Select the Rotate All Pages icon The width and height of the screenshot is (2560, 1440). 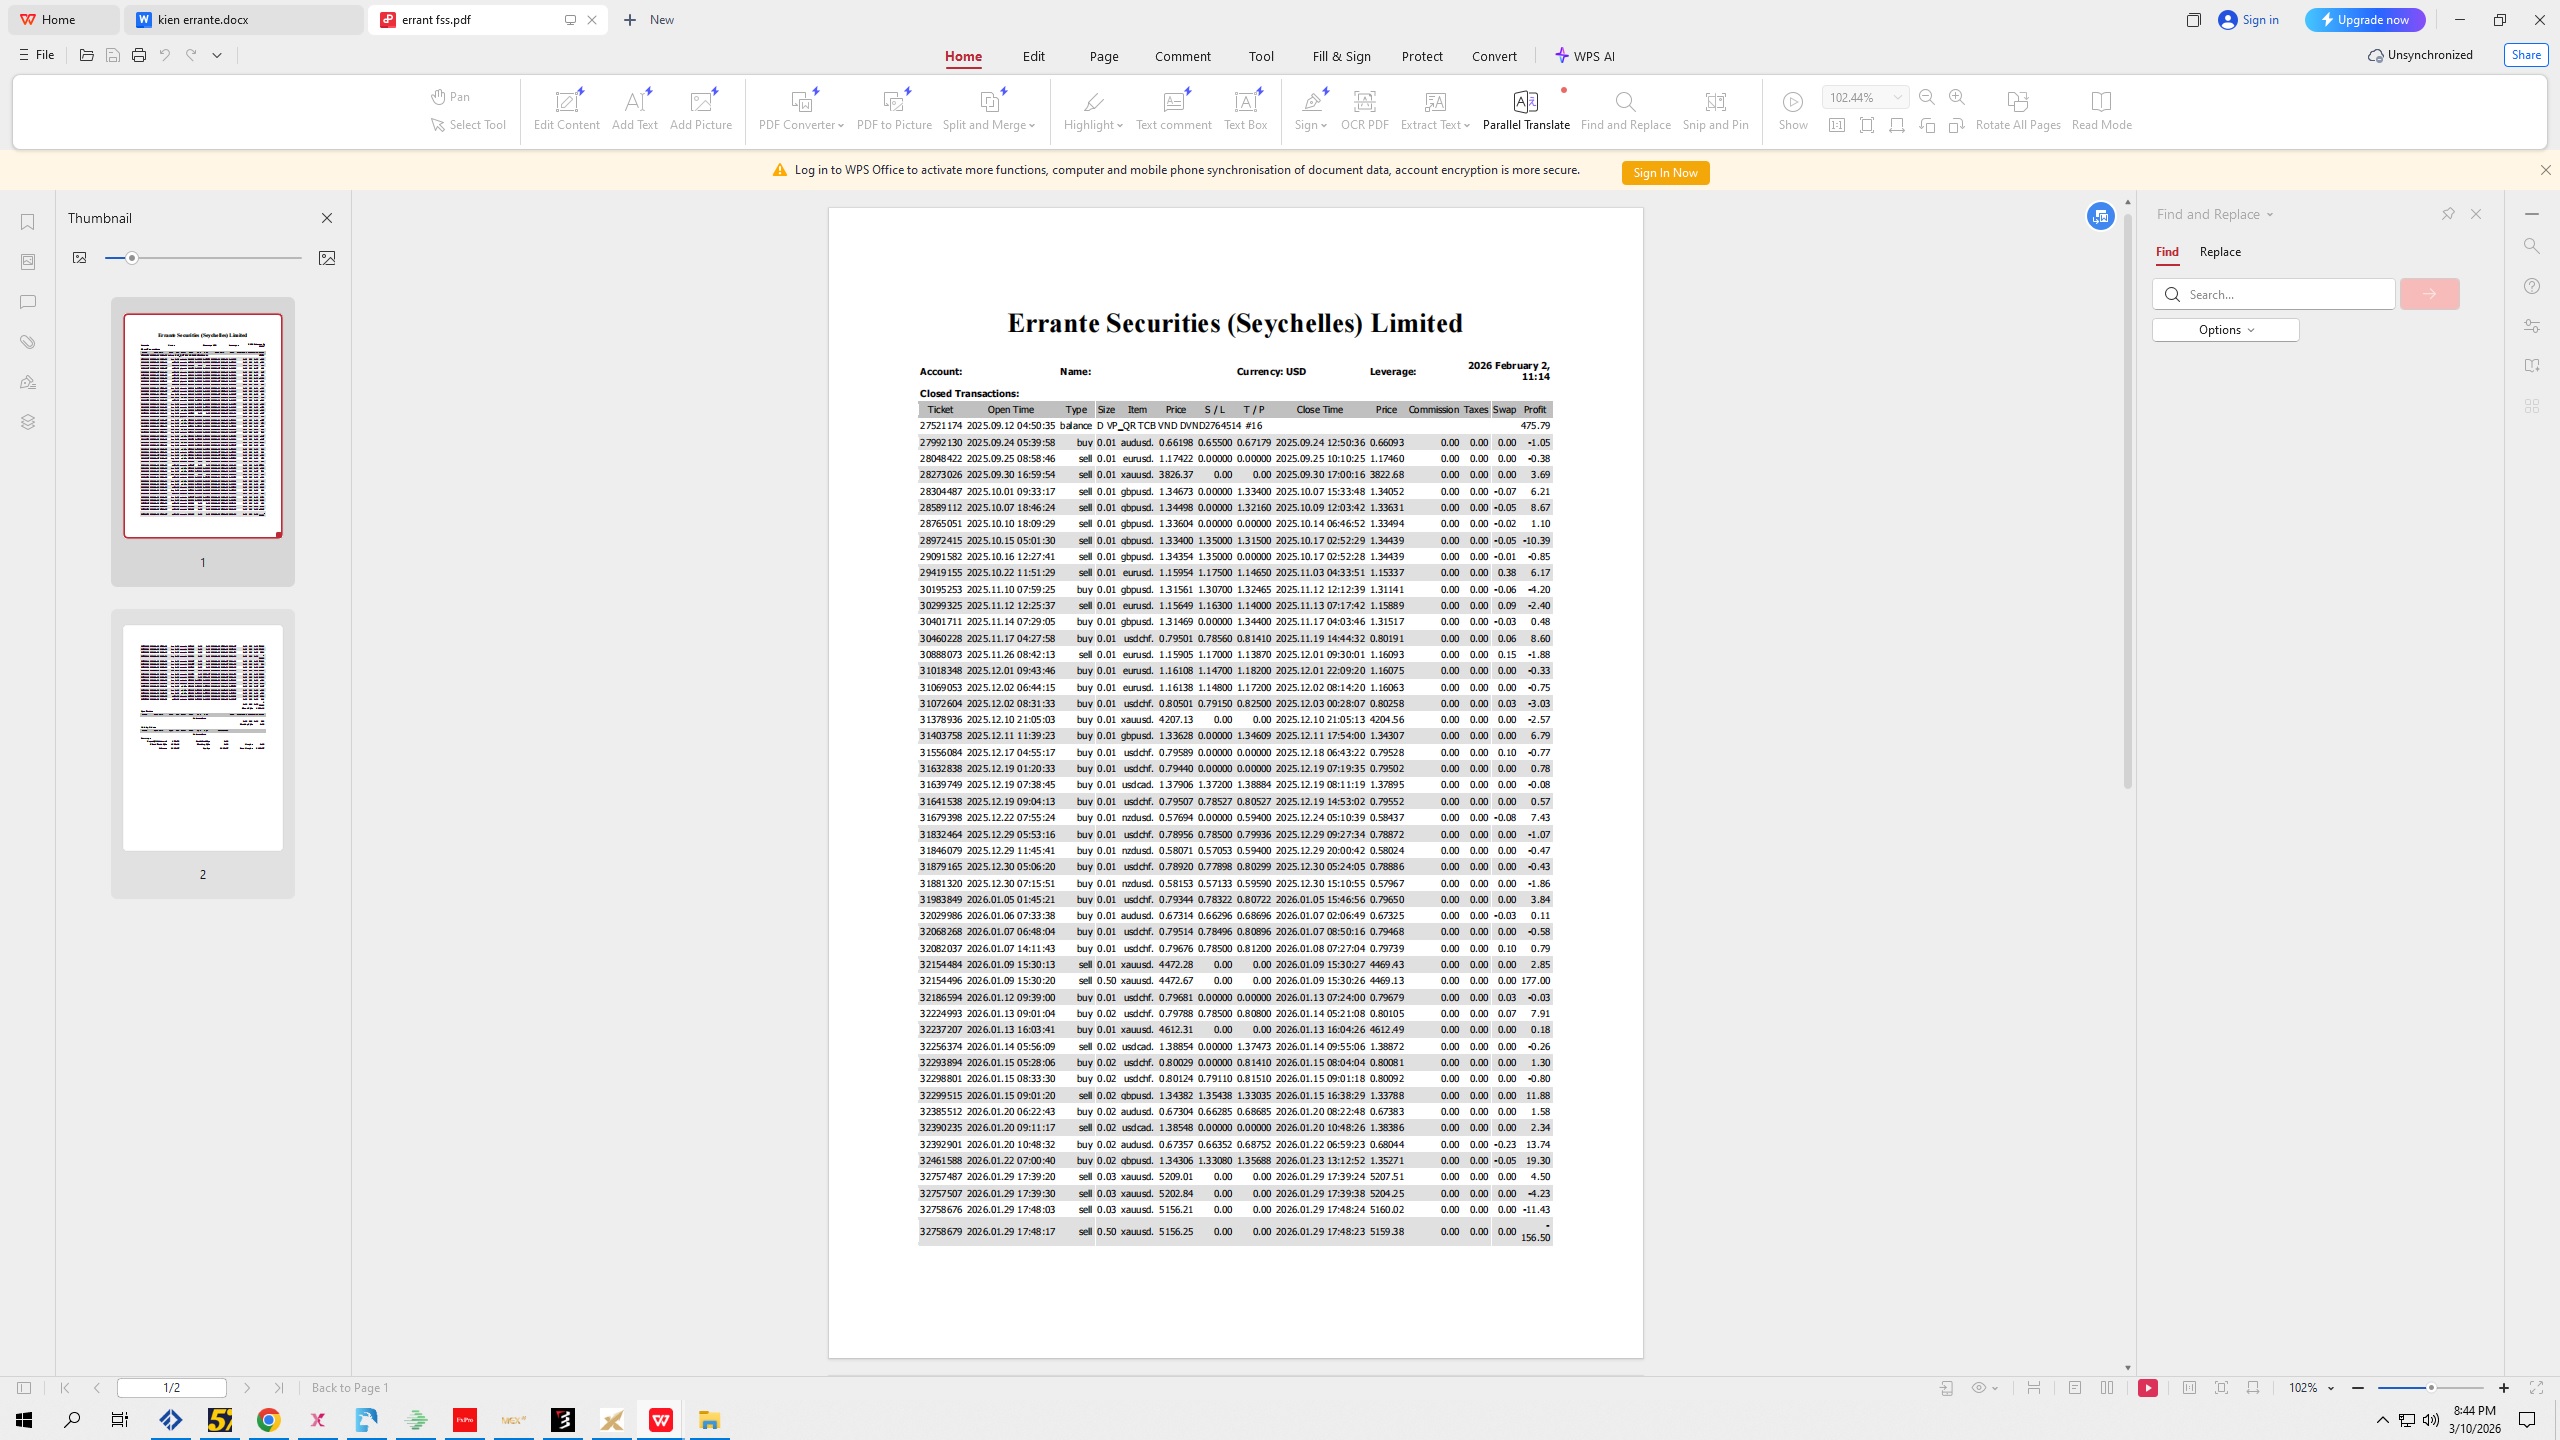pos(2017,102)
